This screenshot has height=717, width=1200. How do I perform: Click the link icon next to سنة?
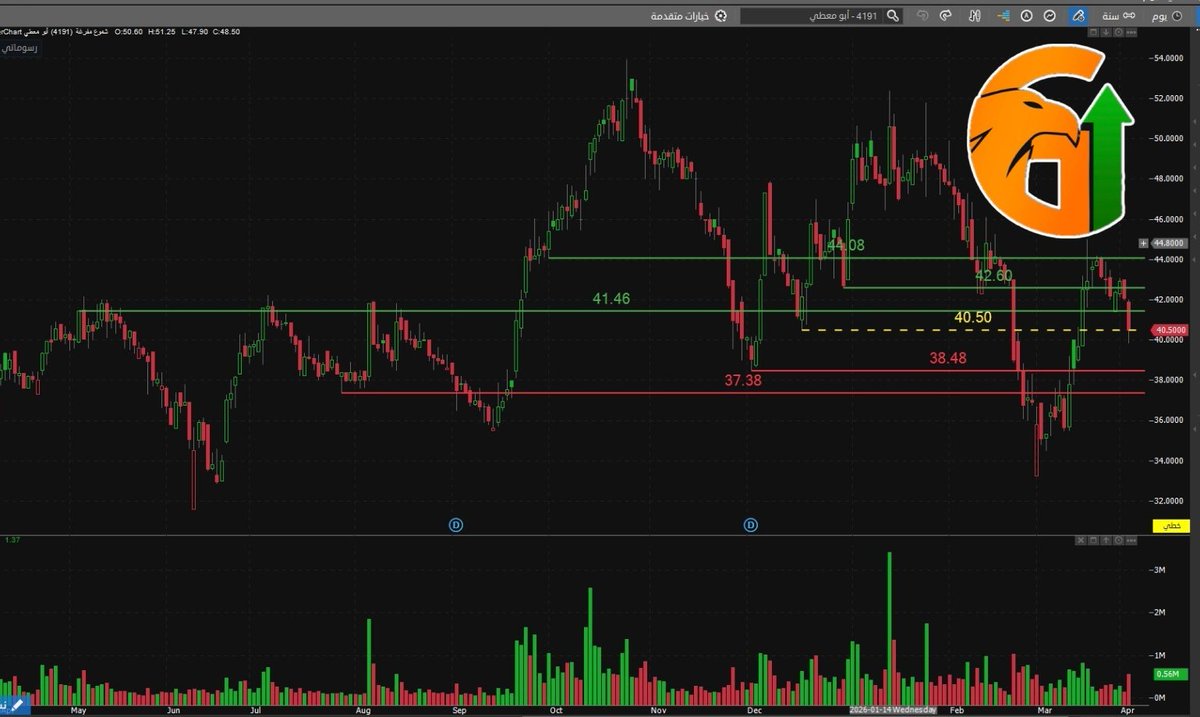tap(1130, 15)
